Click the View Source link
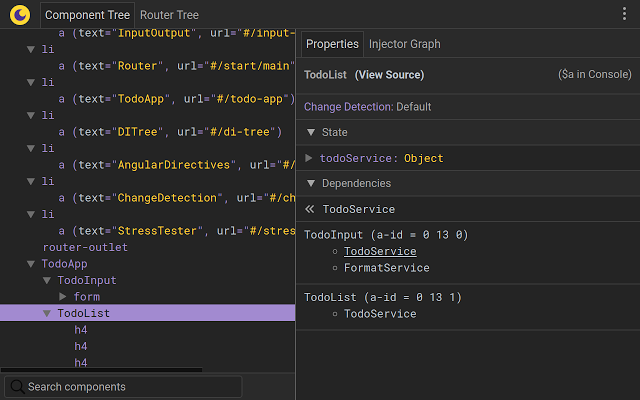Image resolution: width=640 pixels, height=400 pixels. click(x=389, y=75)
